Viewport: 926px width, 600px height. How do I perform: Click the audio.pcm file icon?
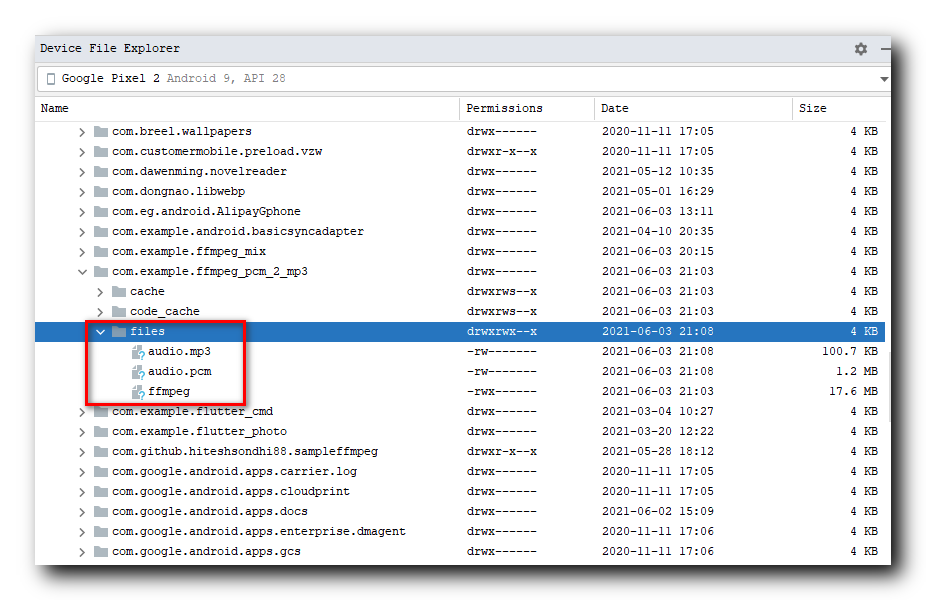[x=138, y=373]
